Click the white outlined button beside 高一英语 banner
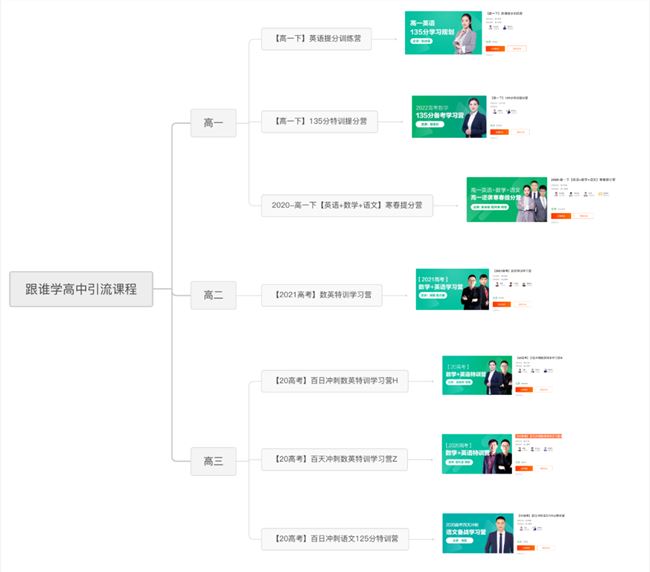The width and height of the screenshot is (650, 572). 517,48
